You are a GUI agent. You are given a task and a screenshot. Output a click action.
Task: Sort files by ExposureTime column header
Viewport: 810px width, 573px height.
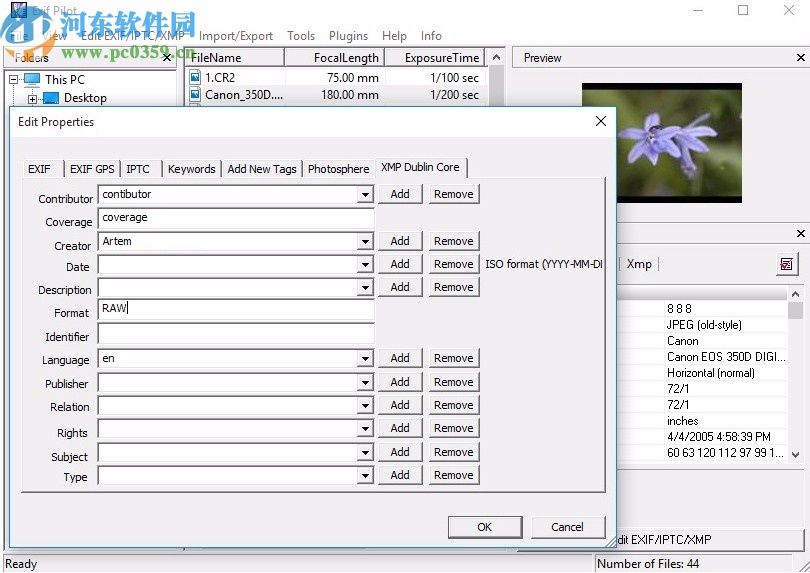434,57
